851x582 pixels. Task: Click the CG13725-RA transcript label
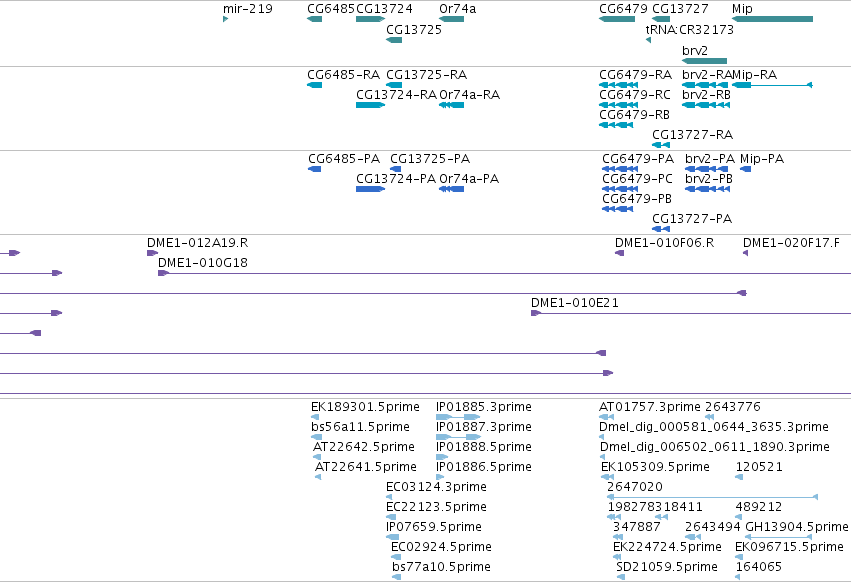(427, 74)
